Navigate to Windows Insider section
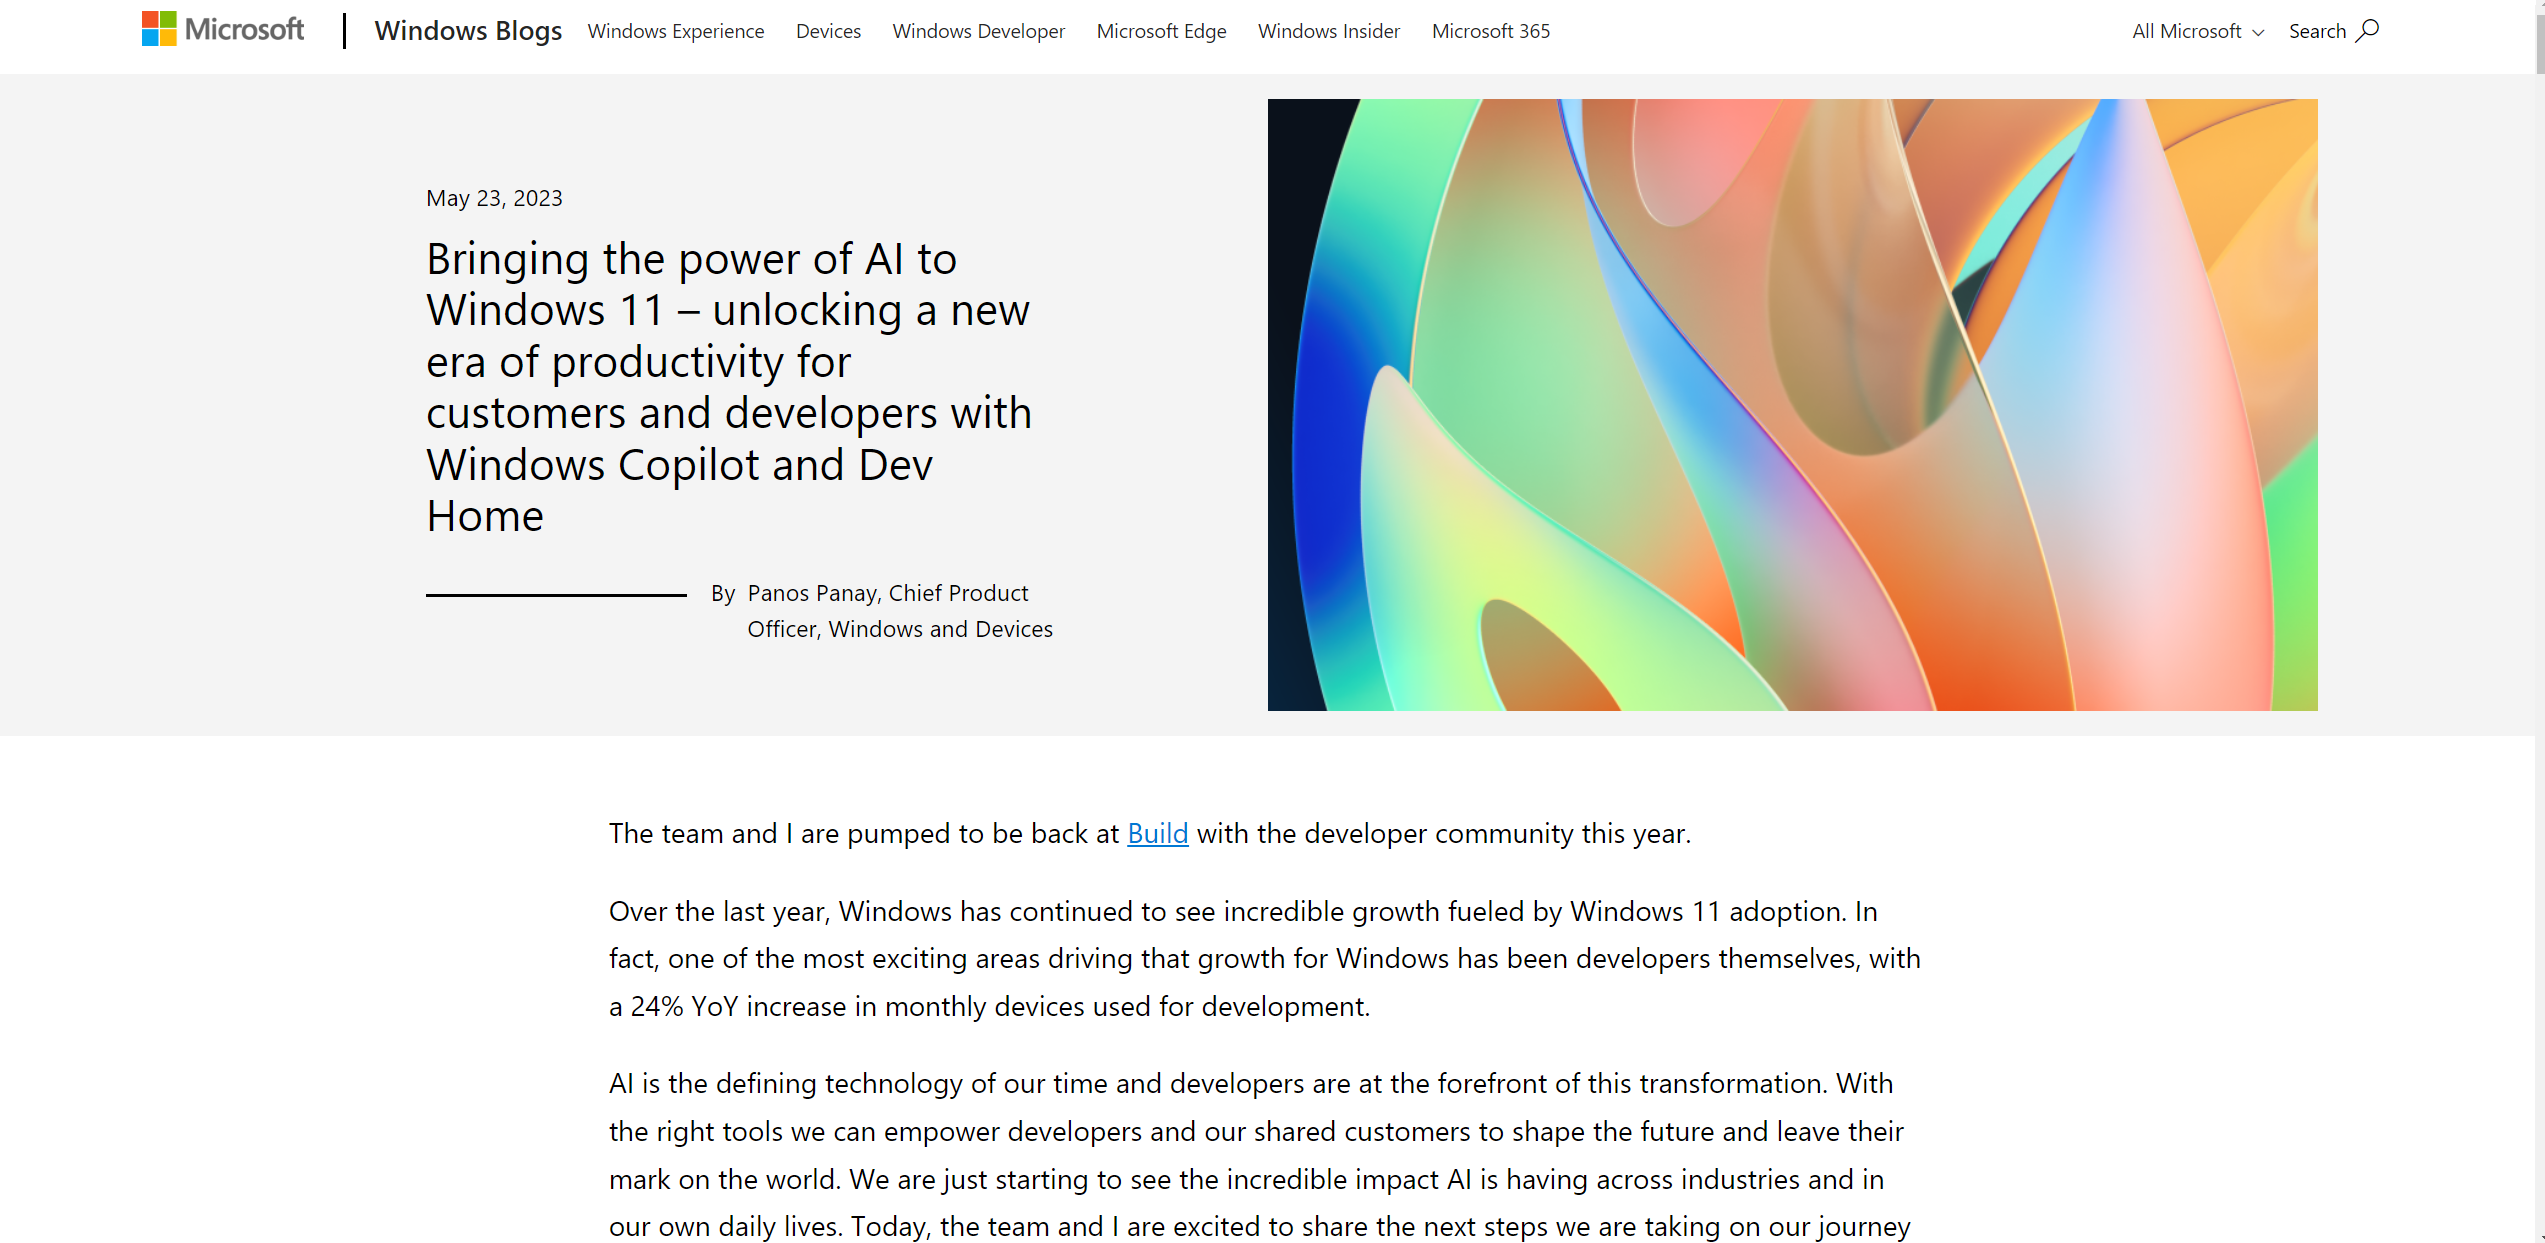Image resolution: width=2545 pixels, height=1243 pixels. (1329, 29)
